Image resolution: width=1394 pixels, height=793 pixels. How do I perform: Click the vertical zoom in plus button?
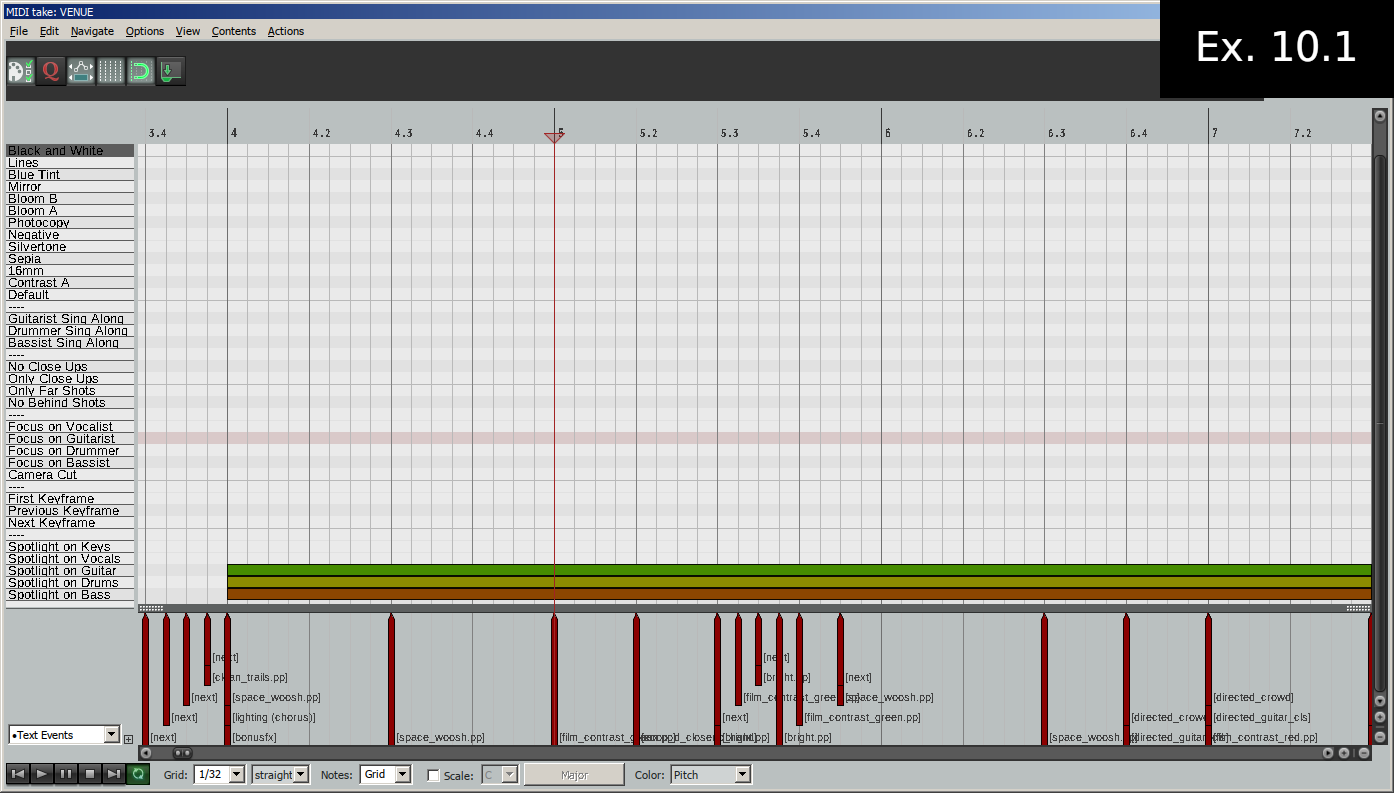tap(1380, 717)
